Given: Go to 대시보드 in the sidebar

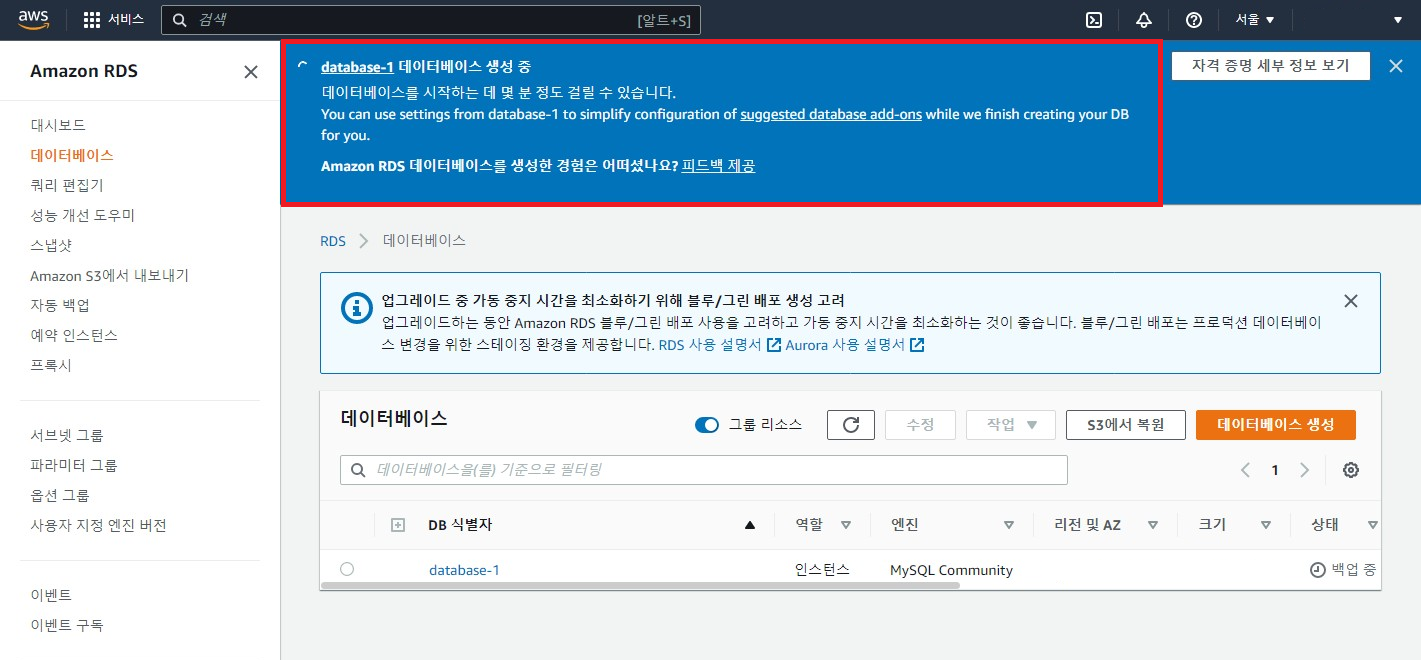Looking at the screenshot, I should coord(58,125).
